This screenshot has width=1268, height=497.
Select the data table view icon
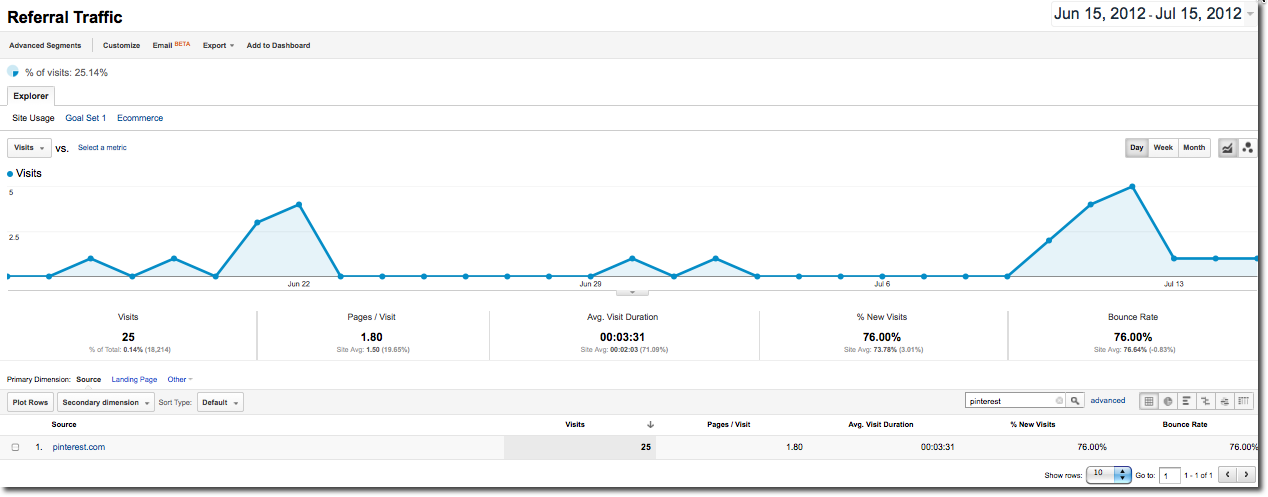1149,401
